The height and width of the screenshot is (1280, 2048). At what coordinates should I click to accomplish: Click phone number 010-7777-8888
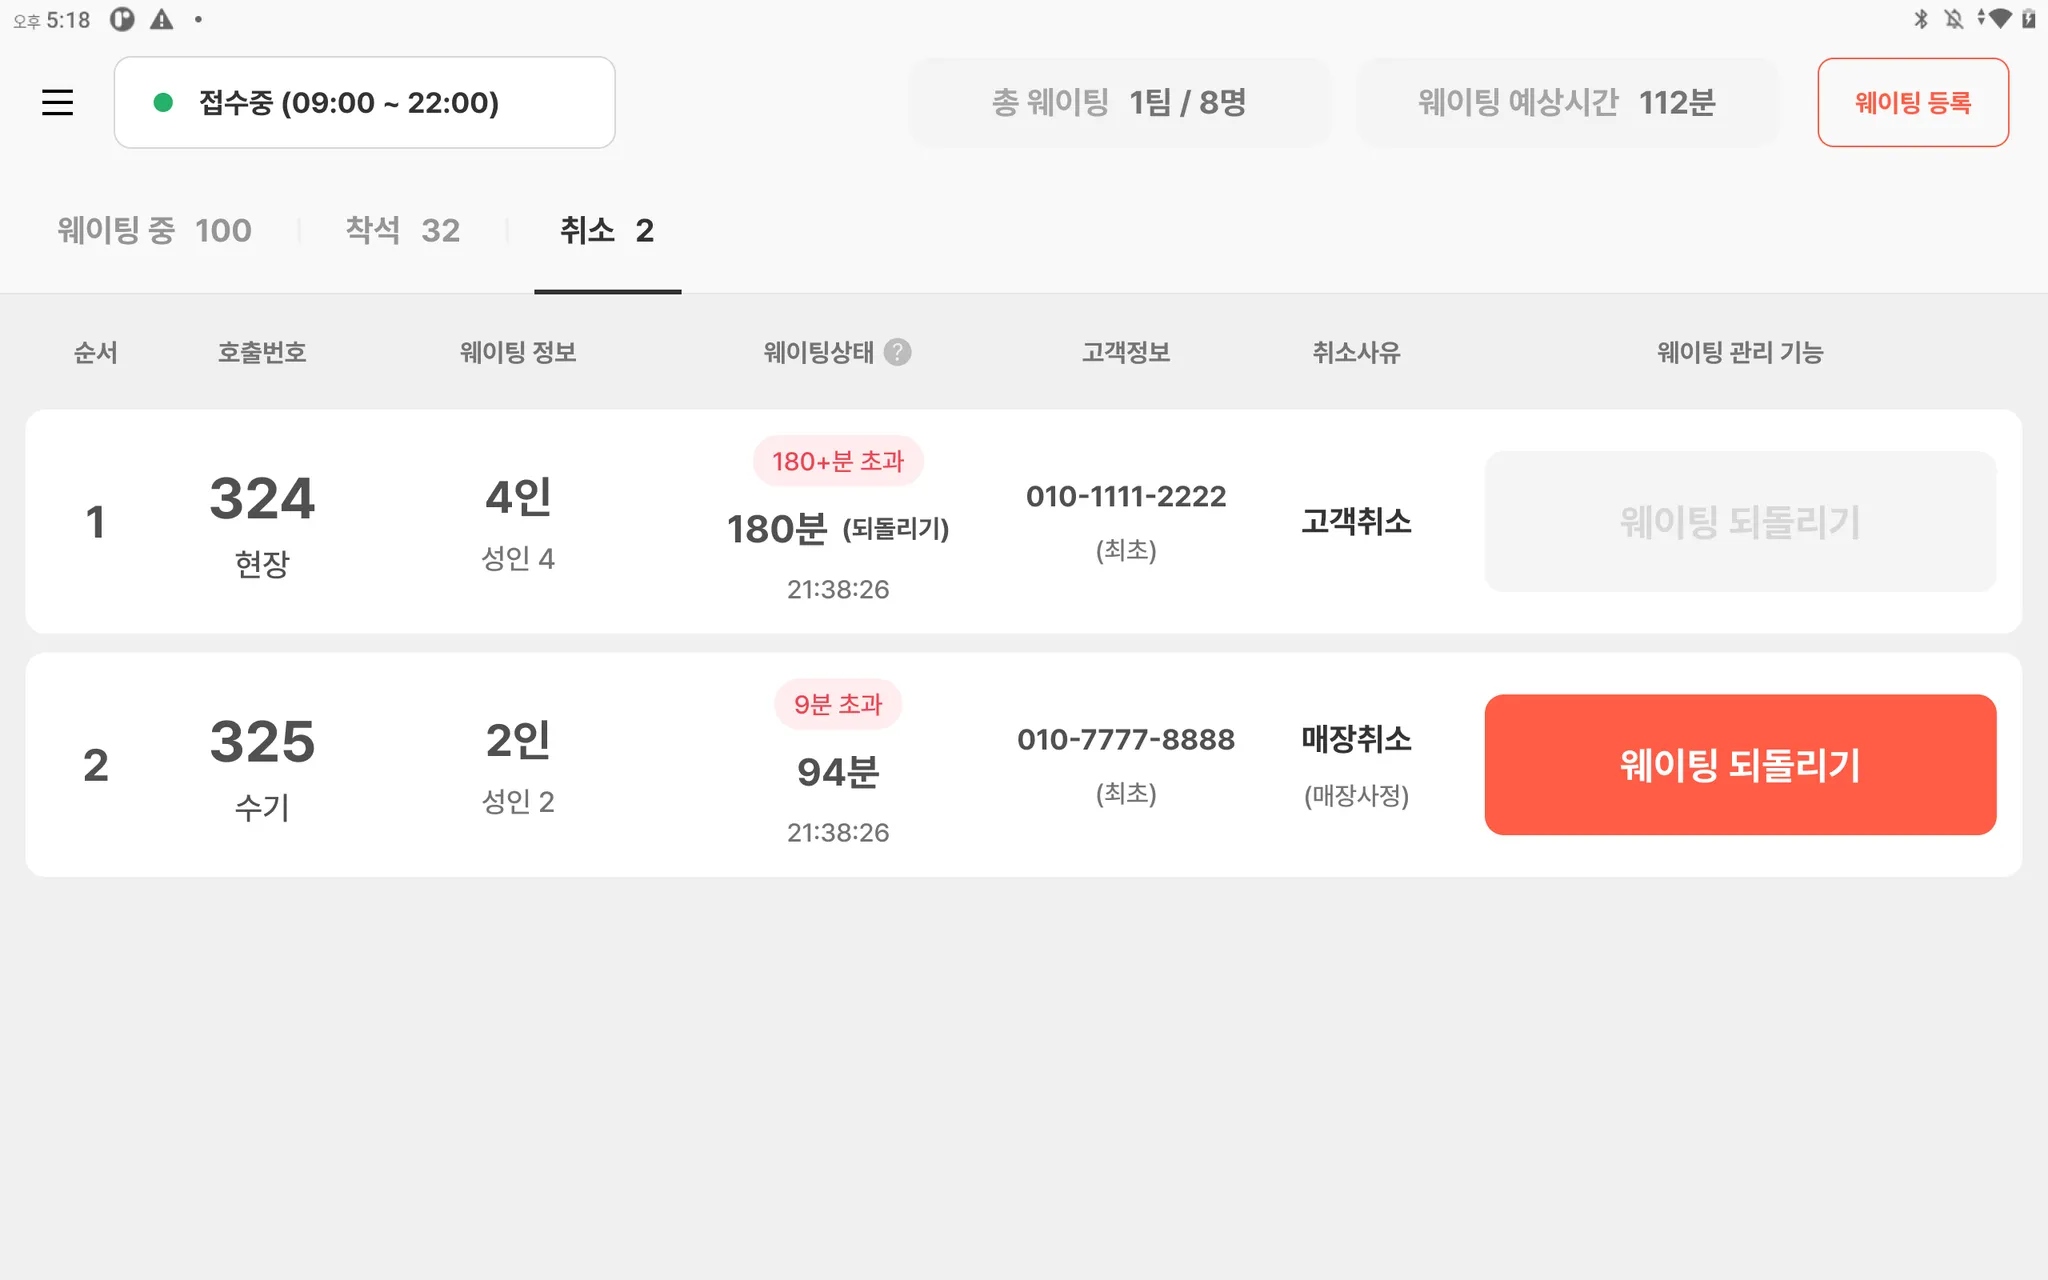point(1125,740)
